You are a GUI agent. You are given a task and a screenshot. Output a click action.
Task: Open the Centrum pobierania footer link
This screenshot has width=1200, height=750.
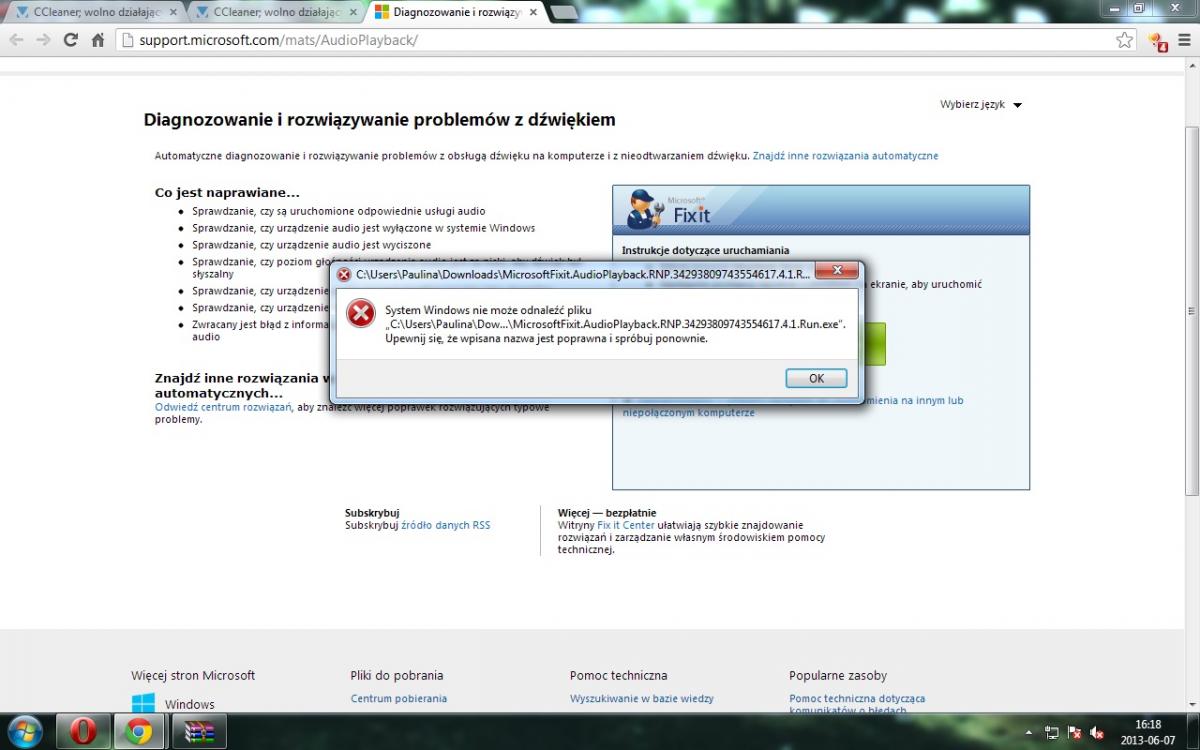pyautogui.click(x=399, y=699)
